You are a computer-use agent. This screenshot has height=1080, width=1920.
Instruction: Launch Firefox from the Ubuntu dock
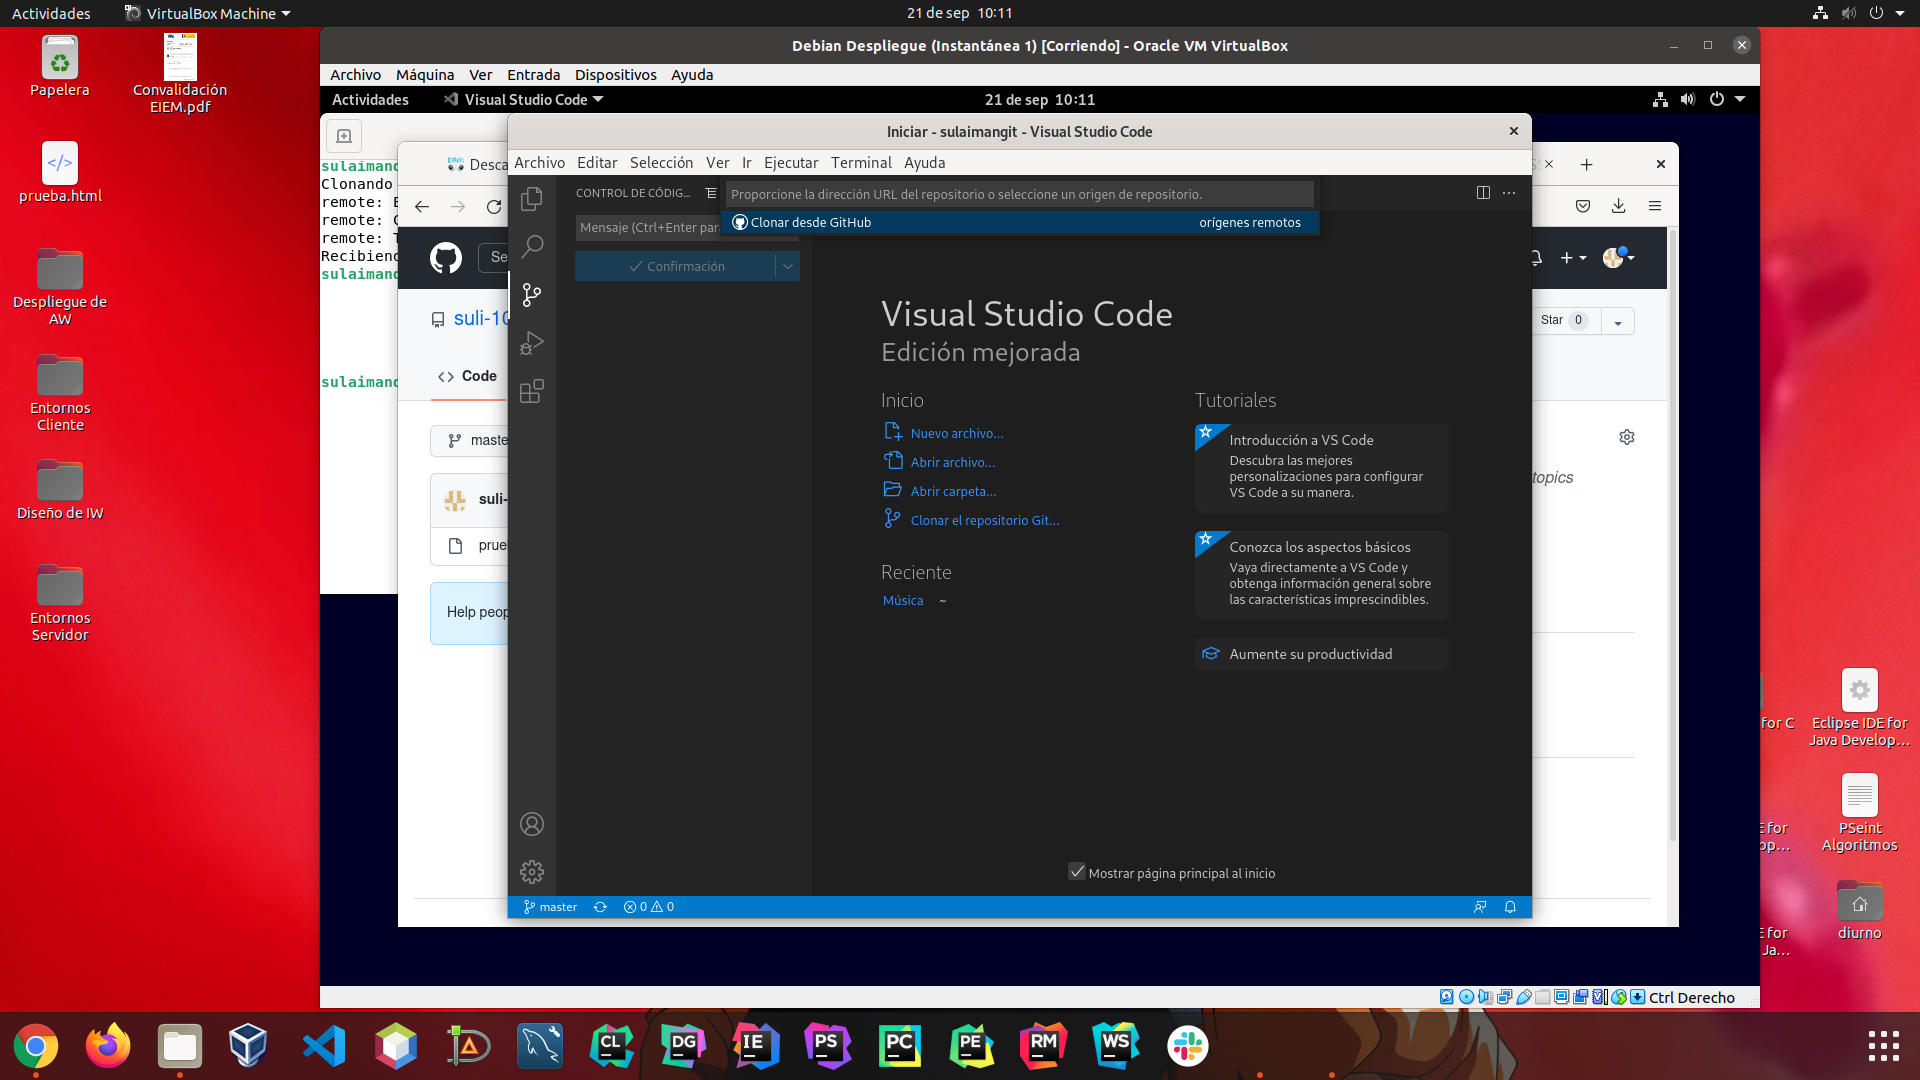click(x=107, y=1046)
